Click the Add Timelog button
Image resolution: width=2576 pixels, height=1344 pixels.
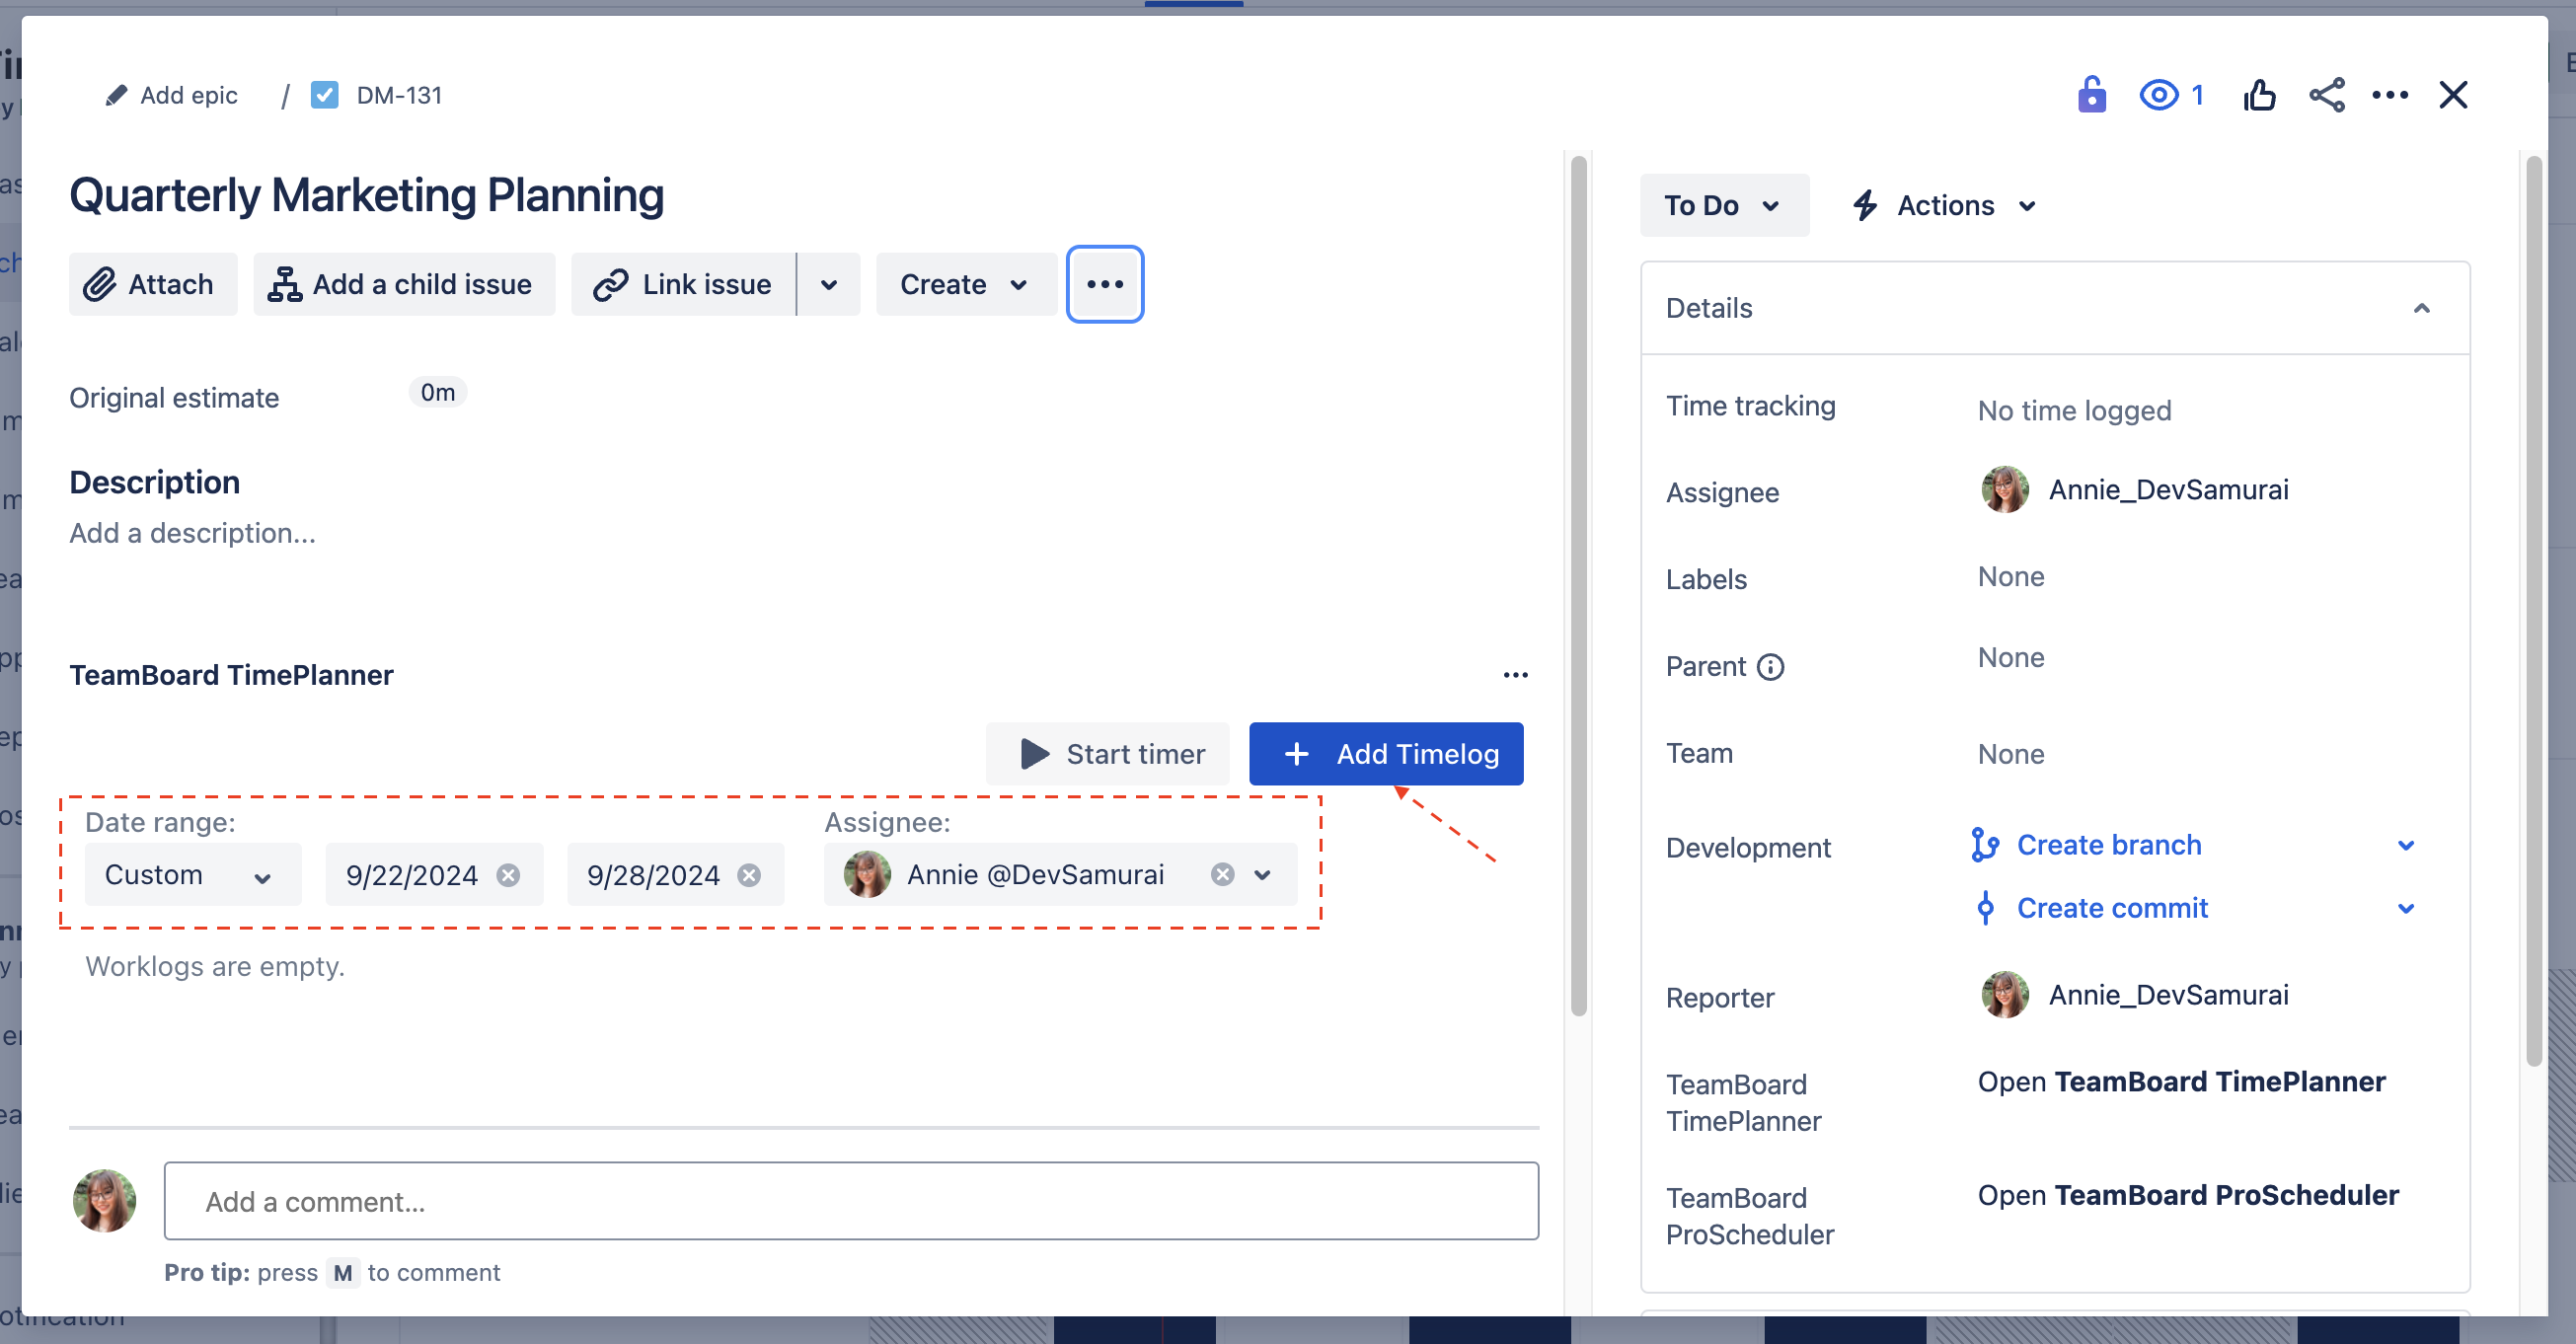(1385, 753)
